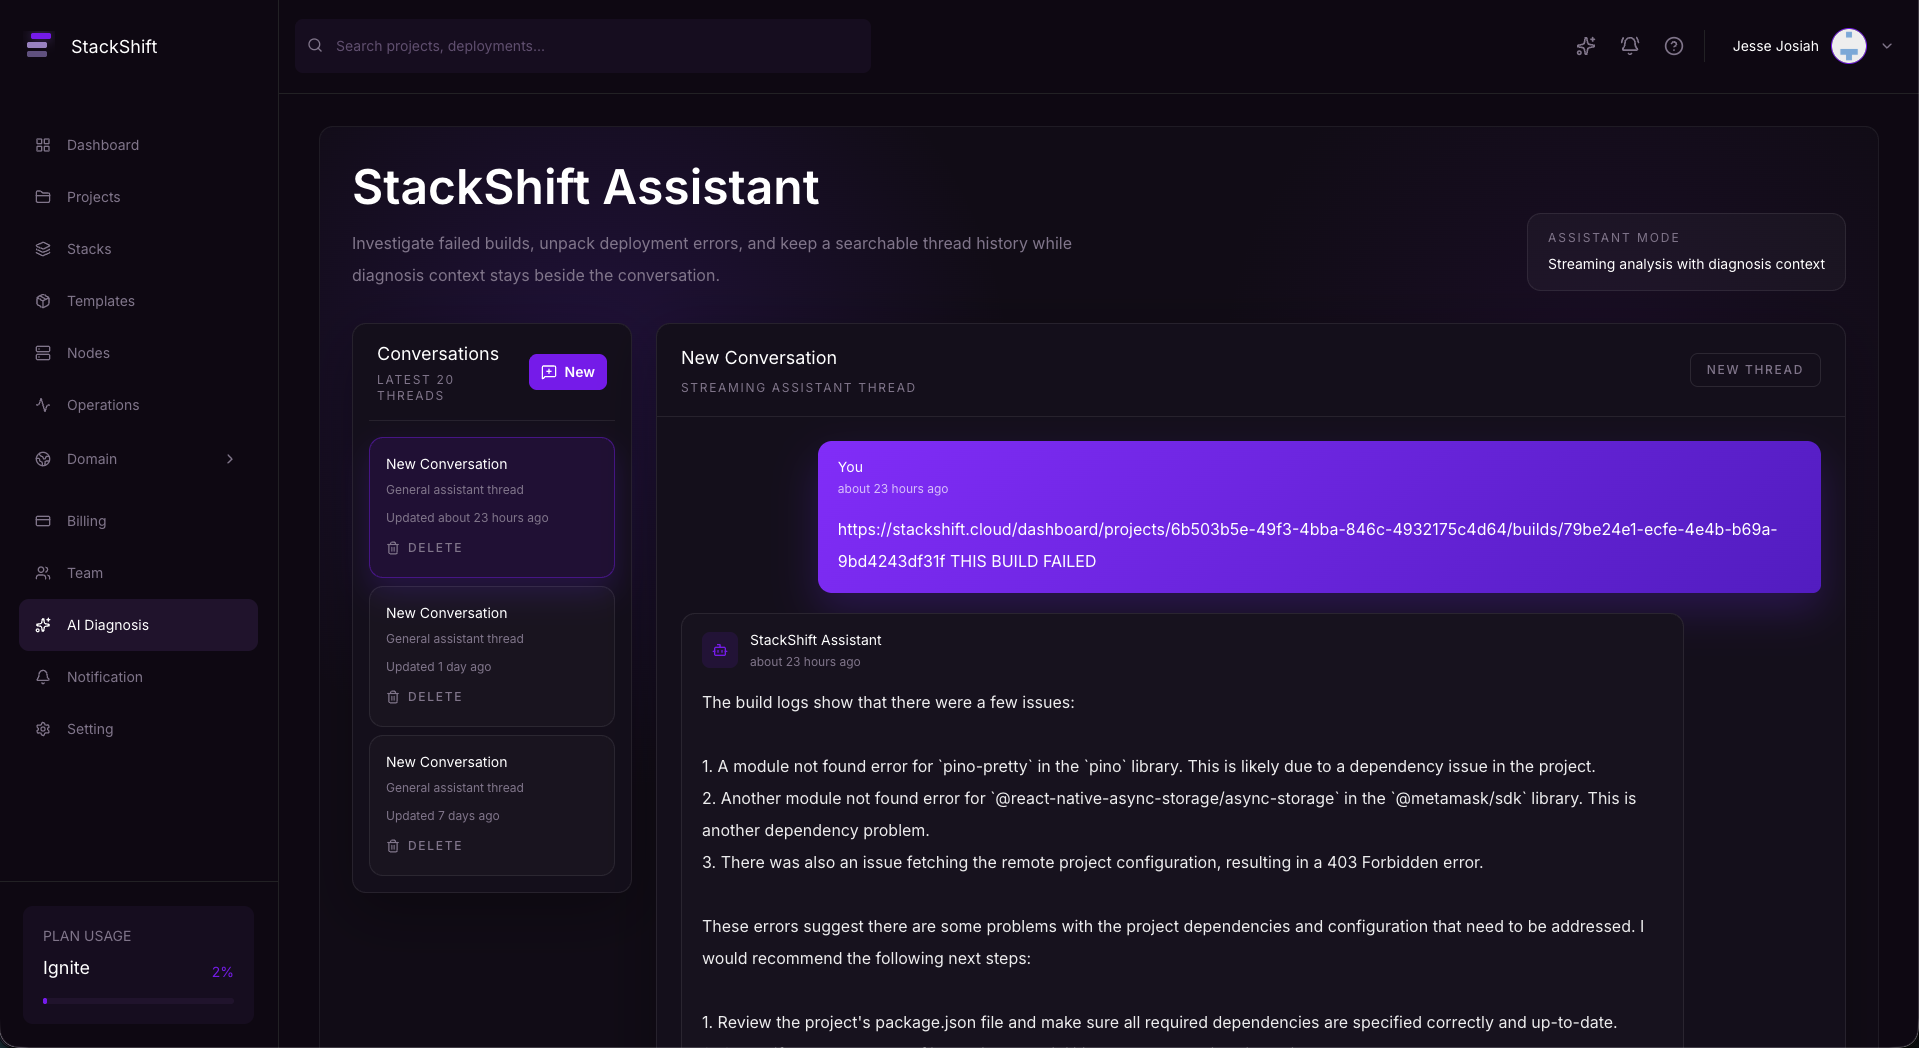Viewport: 1919px width, 1048px height.
Task: Select the Stacks layers icon in sidebar
Action: pos(43,249)
